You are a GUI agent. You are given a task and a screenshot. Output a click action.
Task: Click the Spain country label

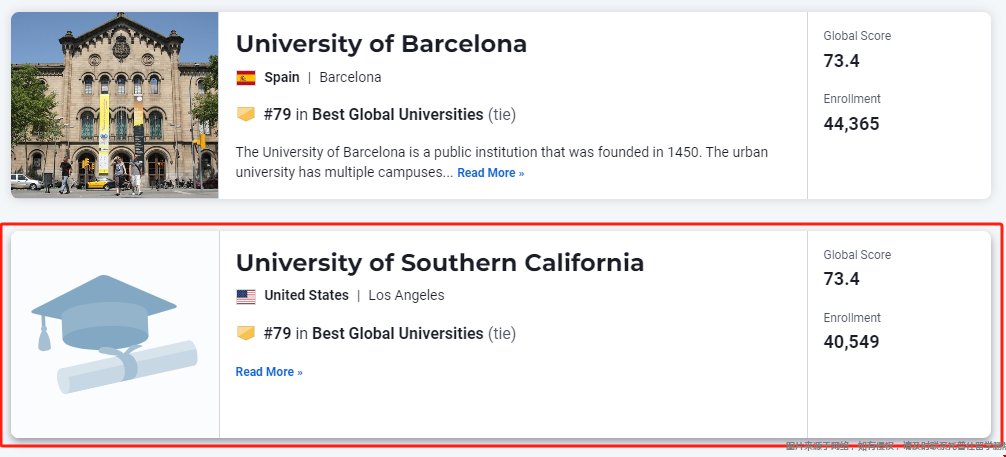pyautogui.click(x=282, y=77)
